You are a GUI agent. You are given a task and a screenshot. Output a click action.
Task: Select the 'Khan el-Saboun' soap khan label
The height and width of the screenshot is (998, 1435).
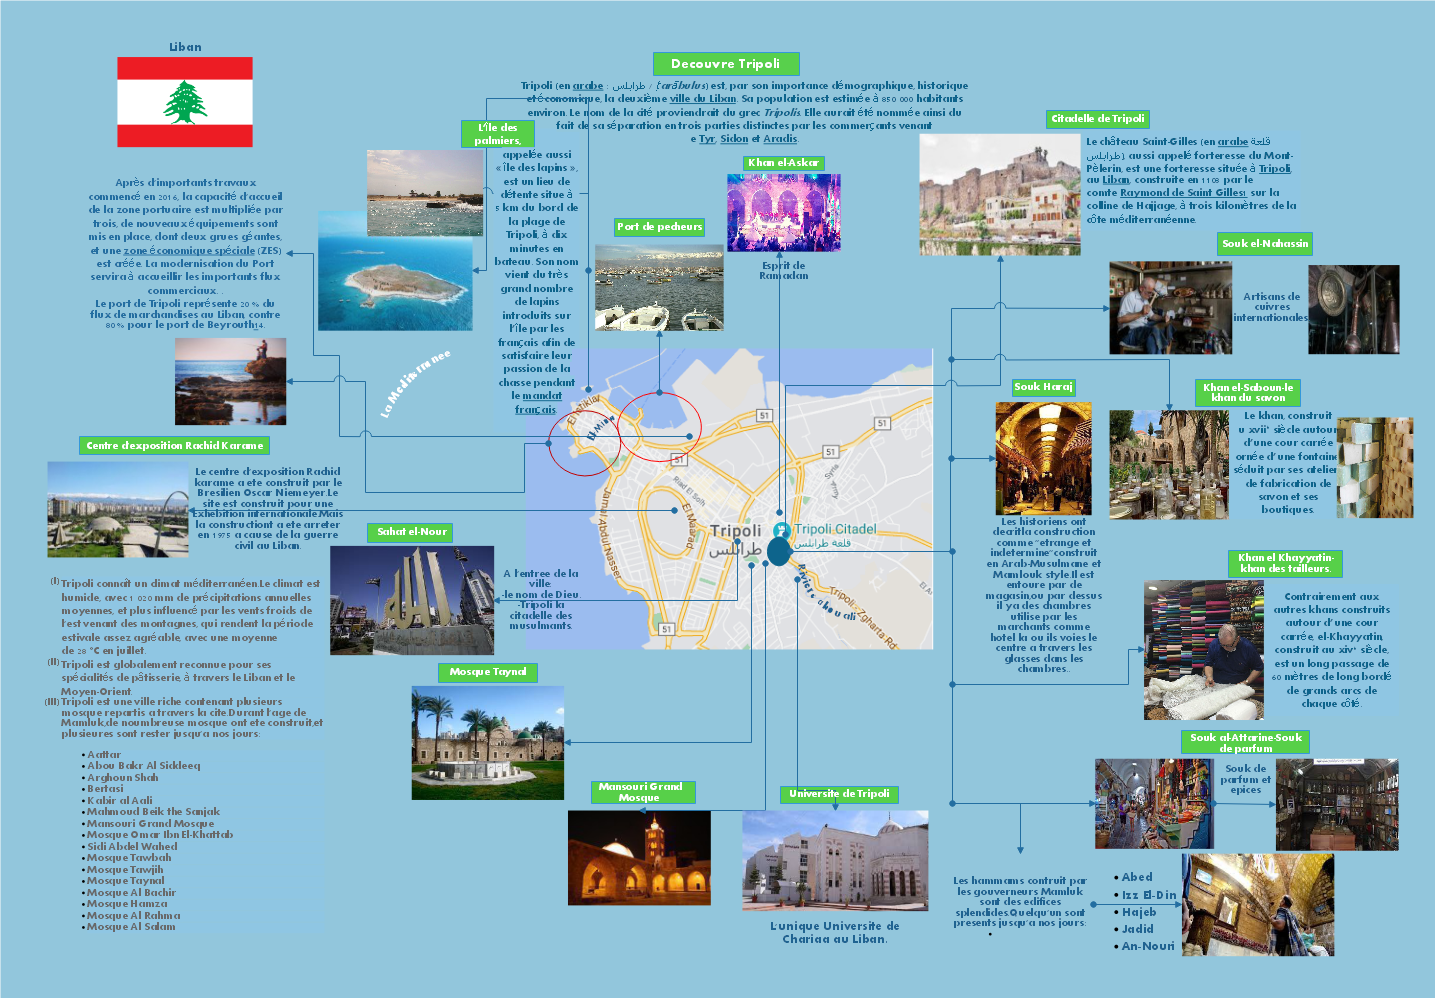pos(1248,392)
